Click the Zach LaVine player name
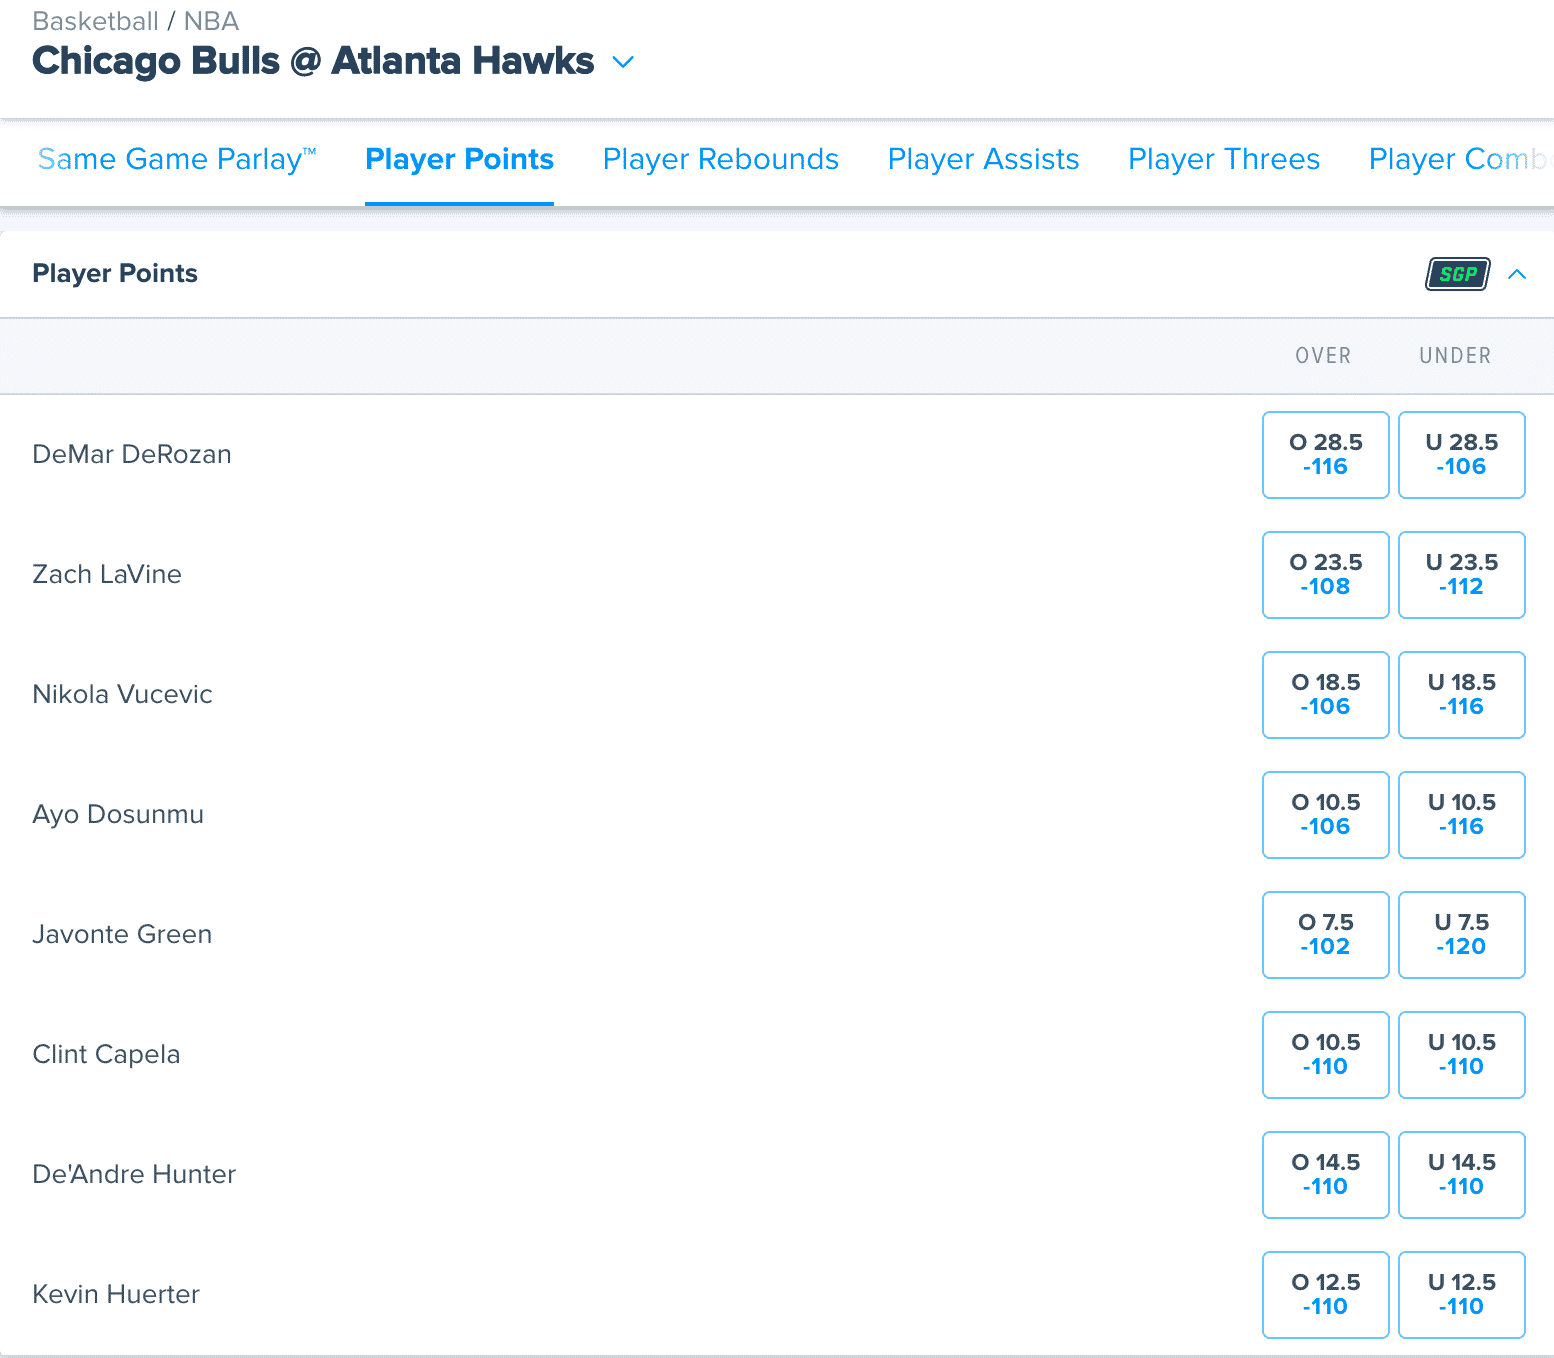 click(x=107, y=574)
